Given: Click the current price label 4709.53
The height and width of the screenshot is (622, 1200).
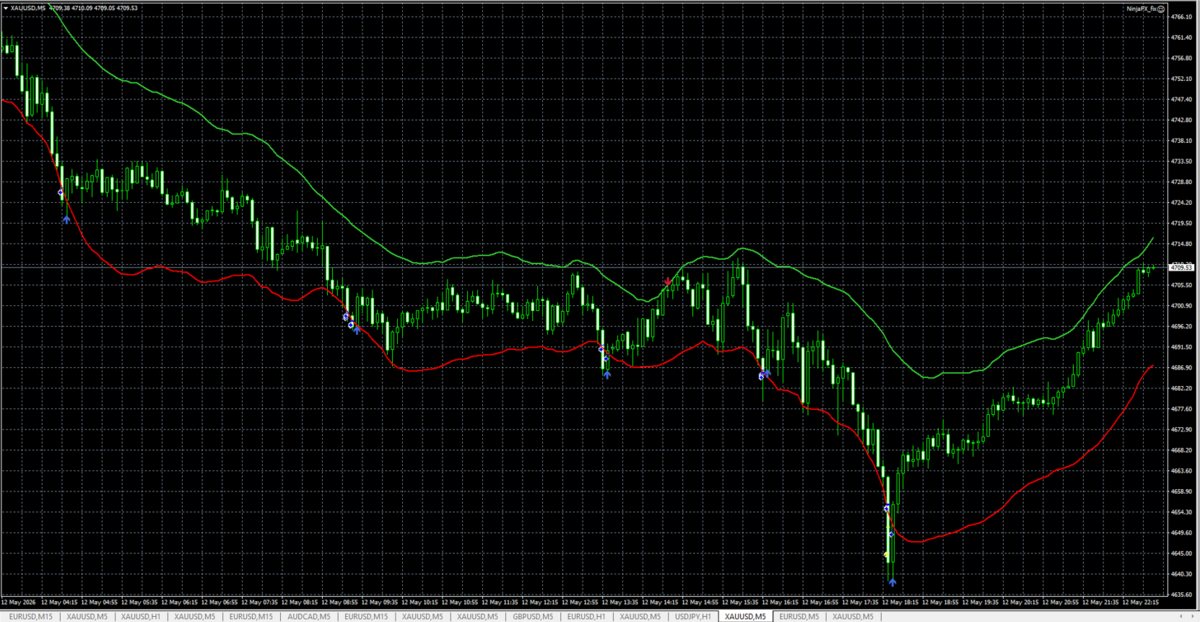Looking at the screenshot, I should coord(1182,267).
